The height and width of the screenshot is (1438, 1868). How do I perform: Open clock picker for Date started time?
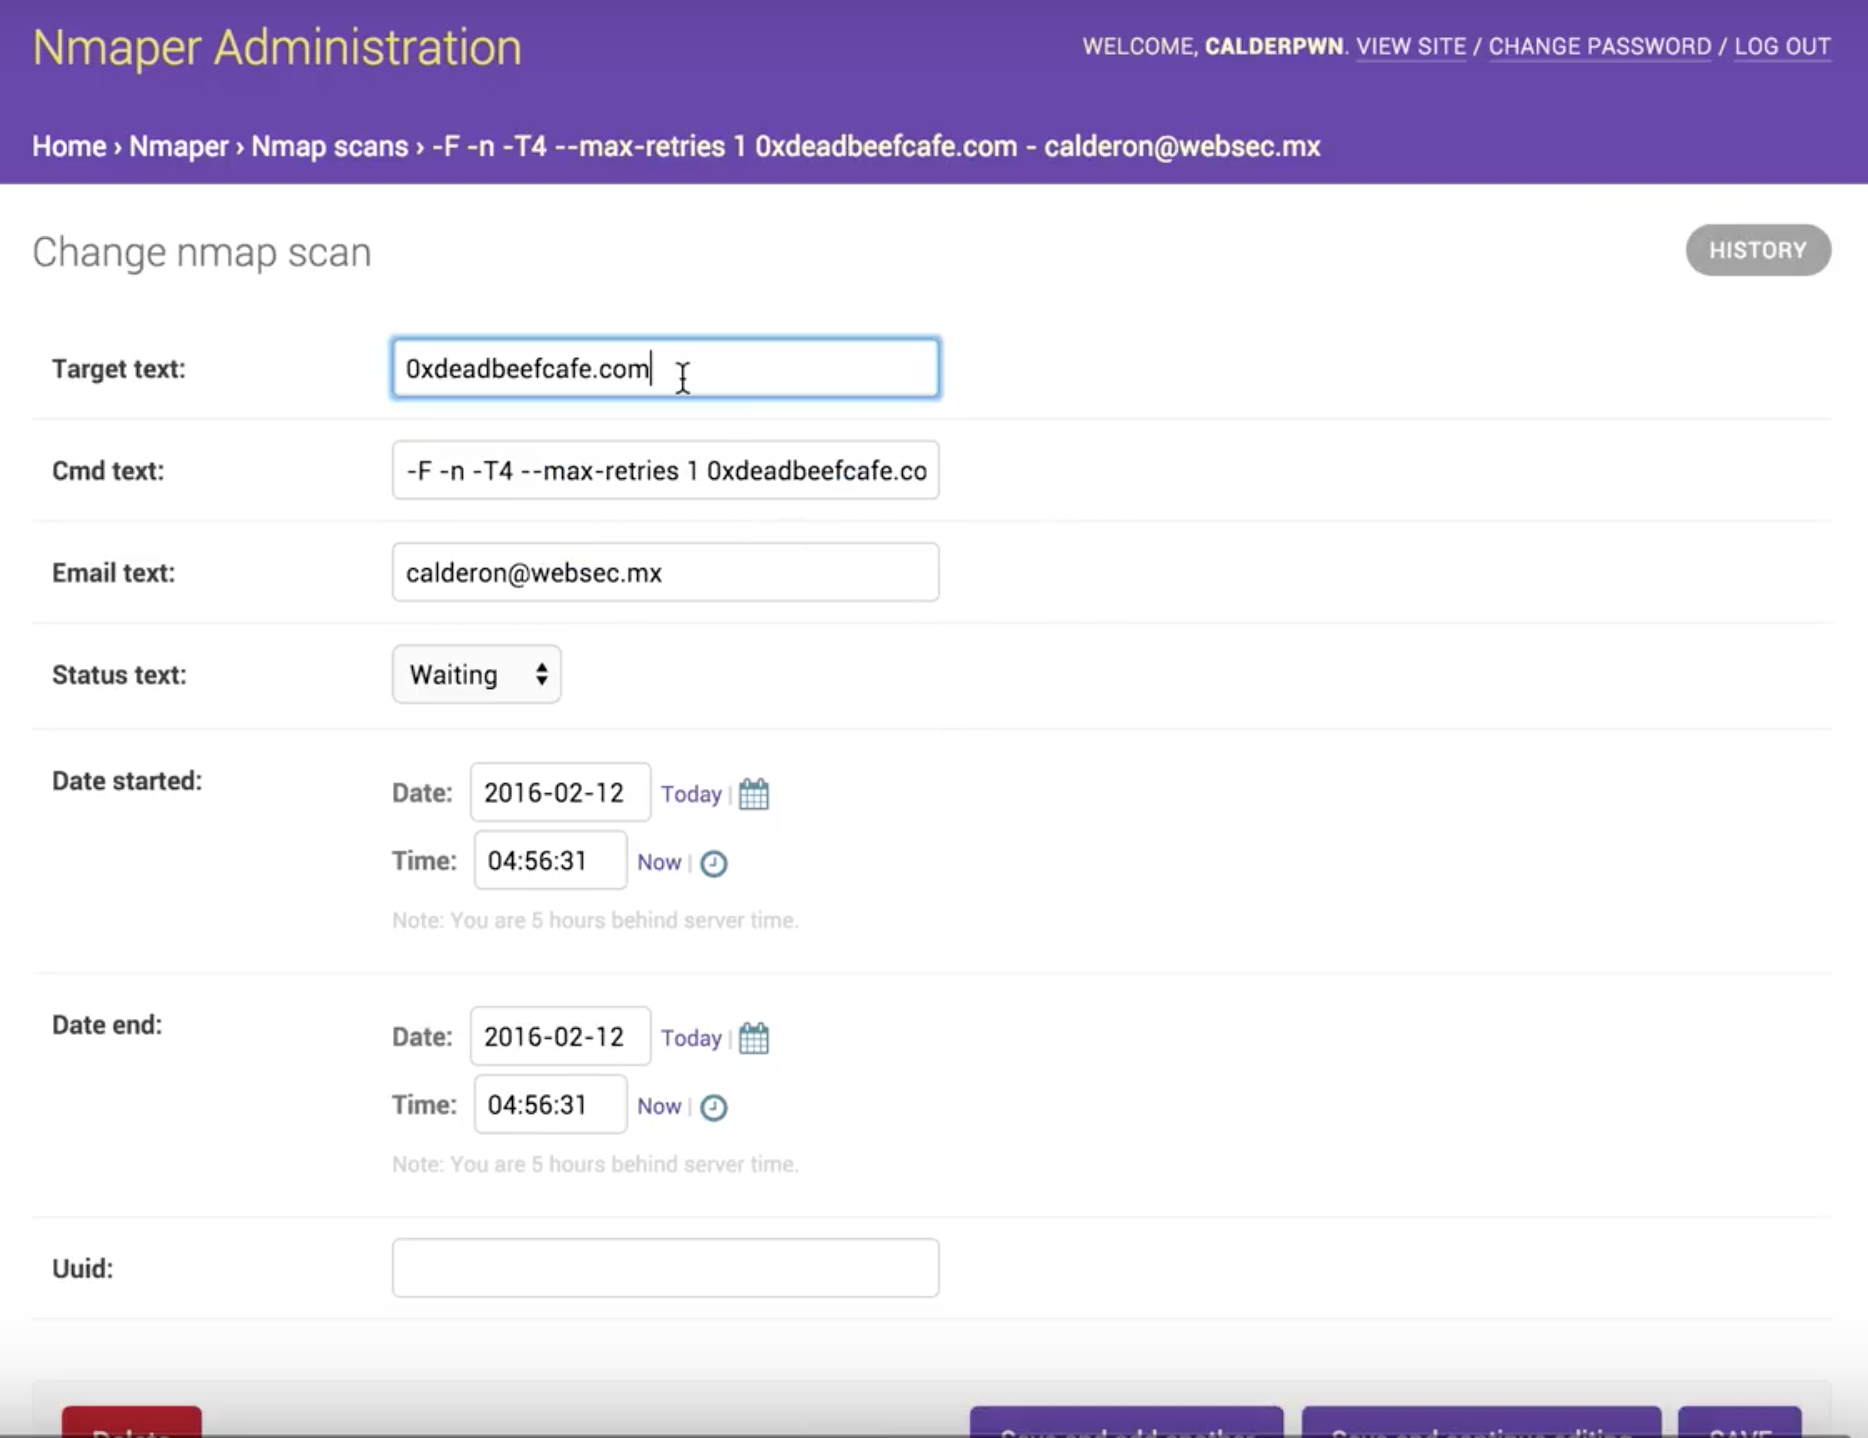click(713, 863)
